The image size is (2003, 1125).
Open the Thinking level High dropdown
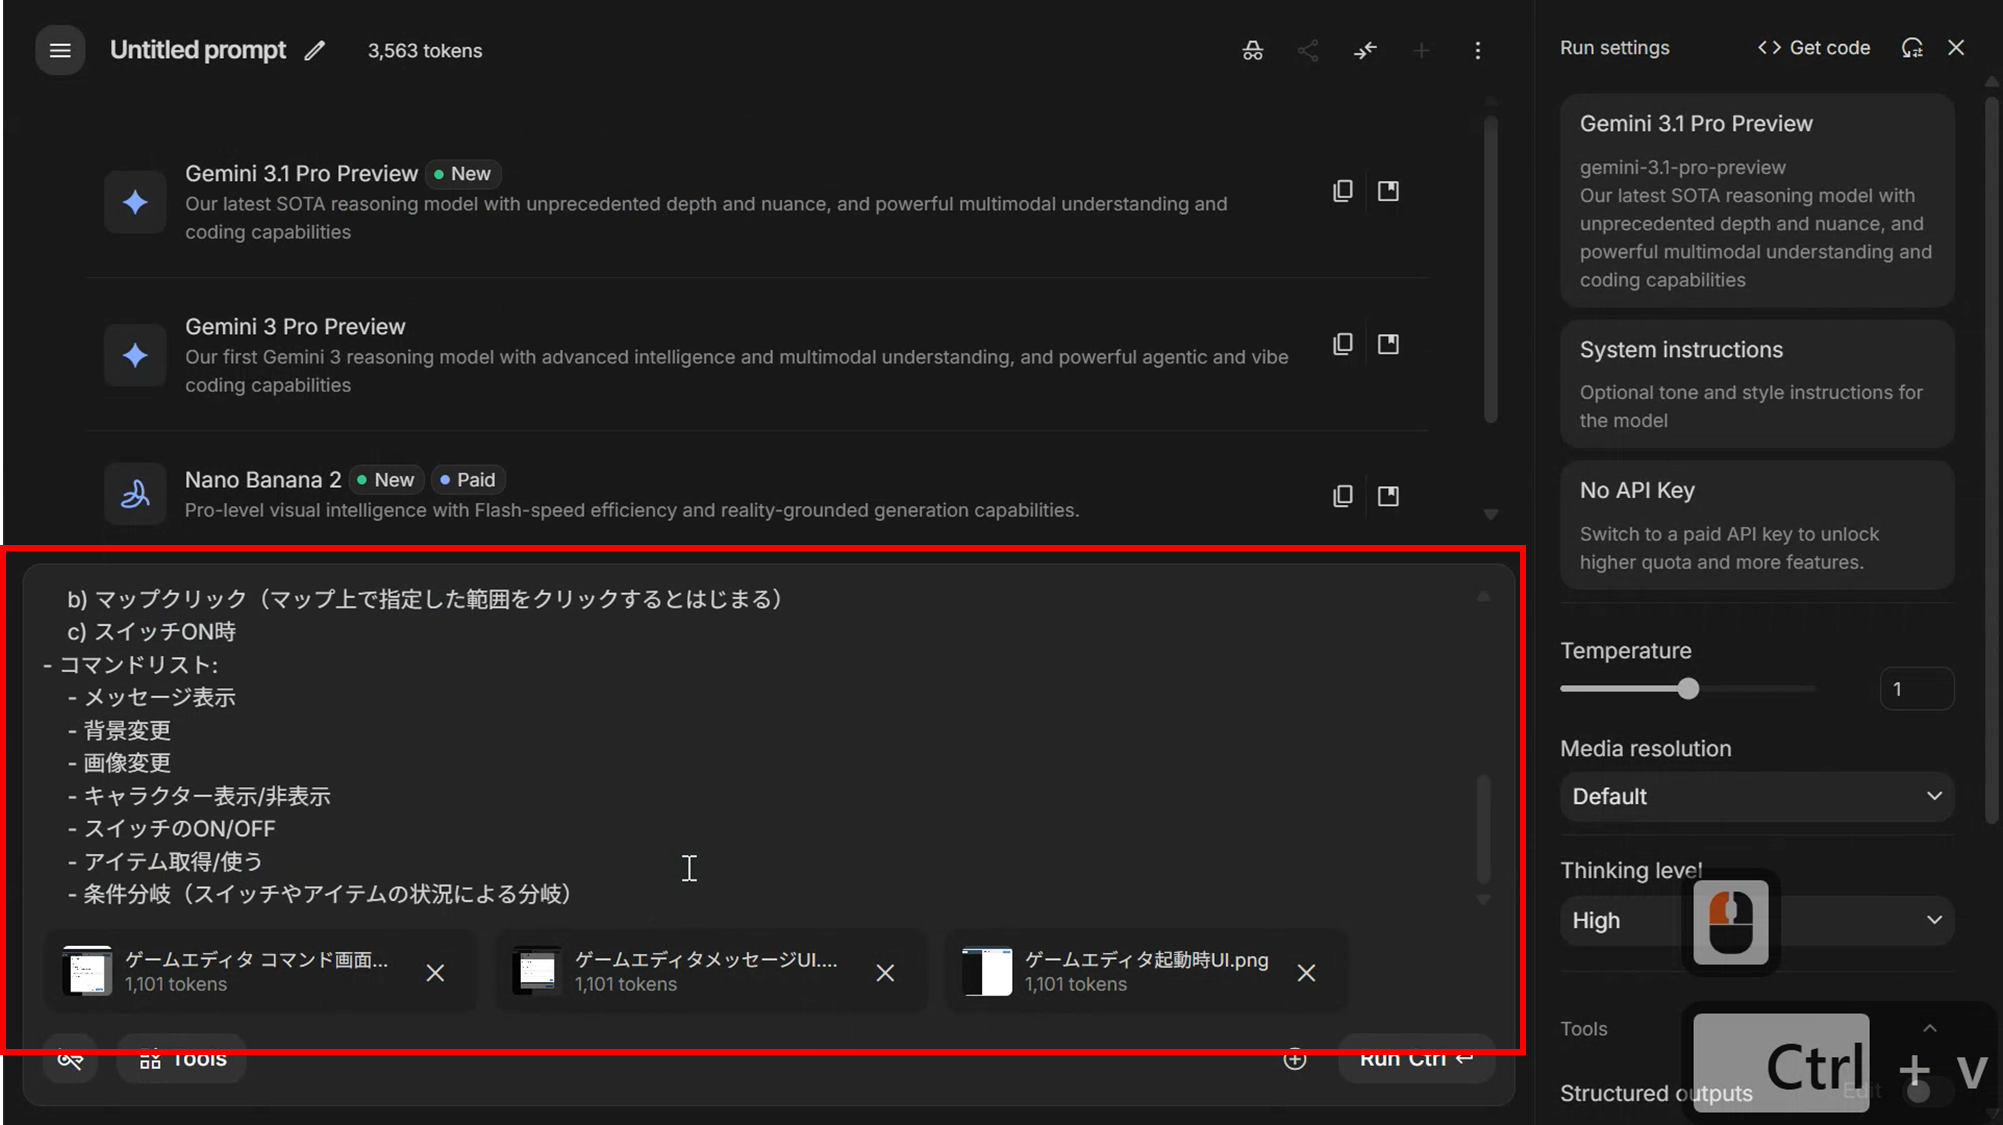pos(1757,920)
